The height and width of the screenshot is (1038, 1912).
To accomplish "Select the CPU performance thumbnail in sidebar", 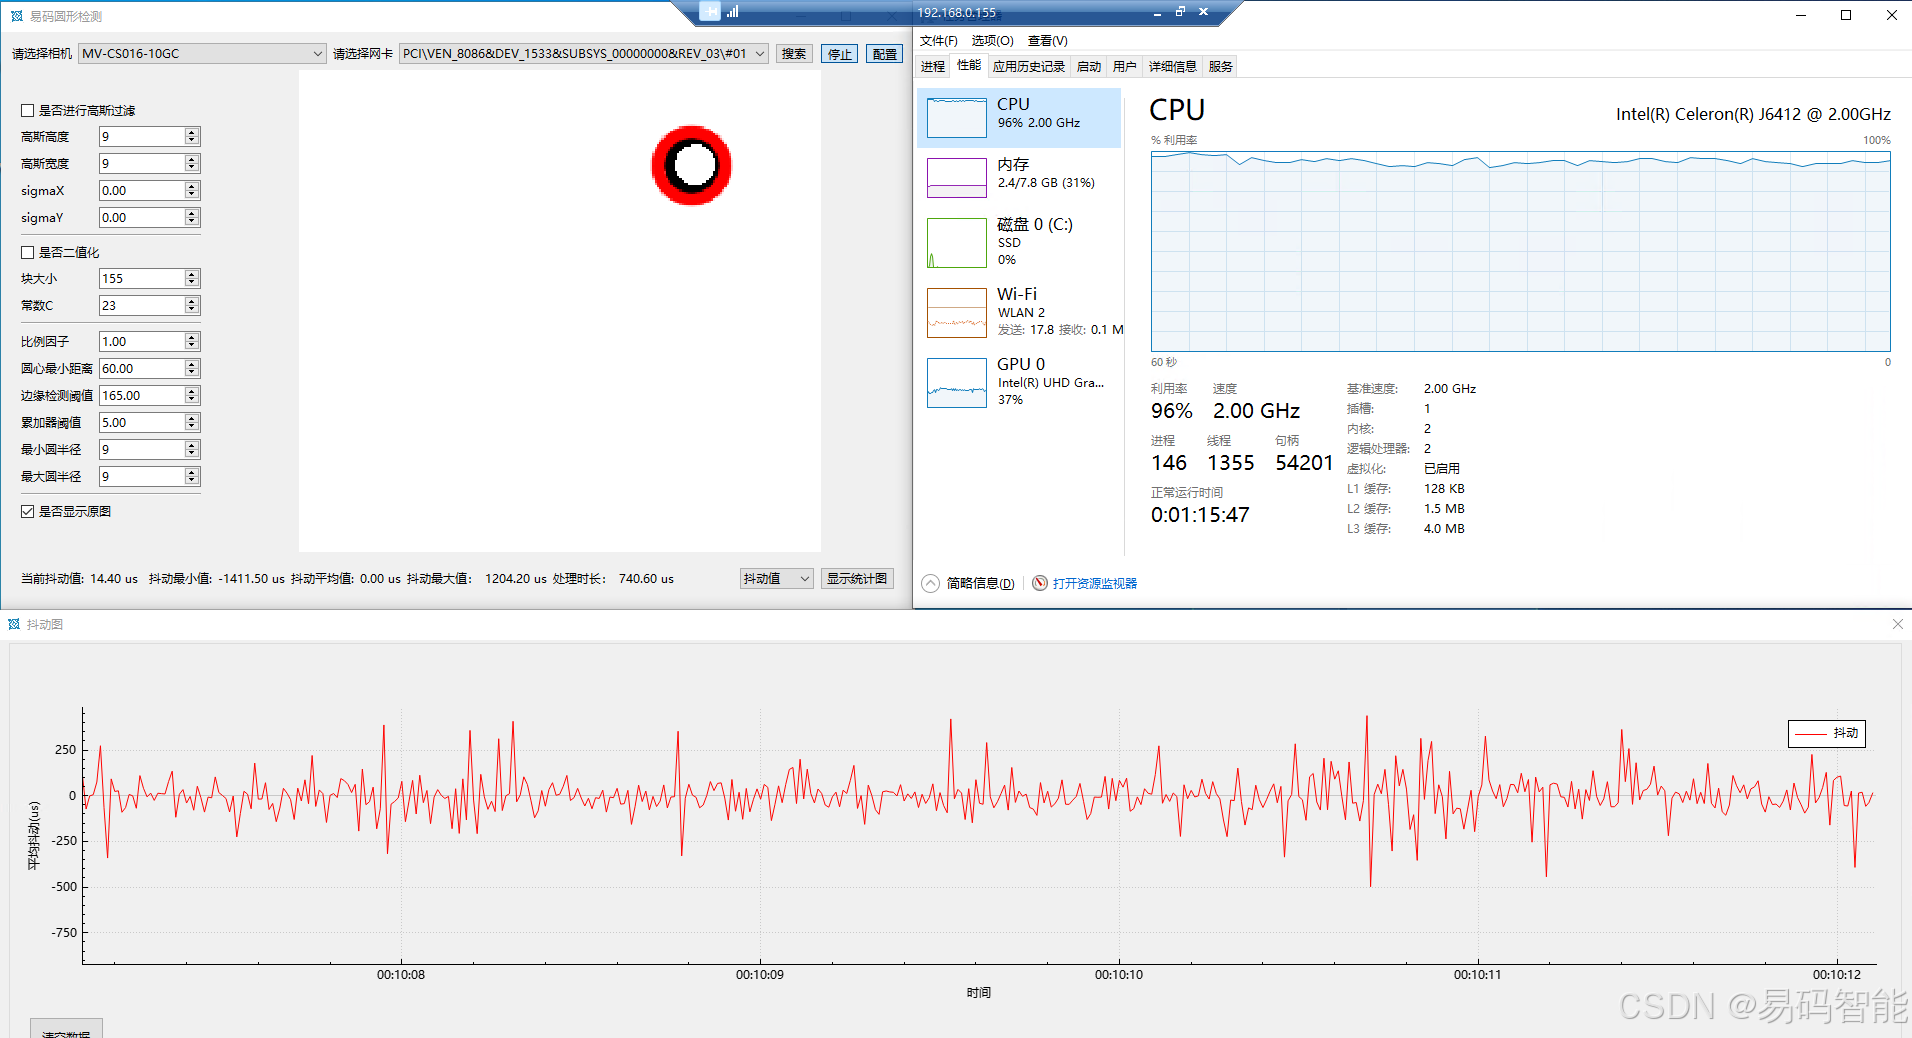I will click(957, 118).
